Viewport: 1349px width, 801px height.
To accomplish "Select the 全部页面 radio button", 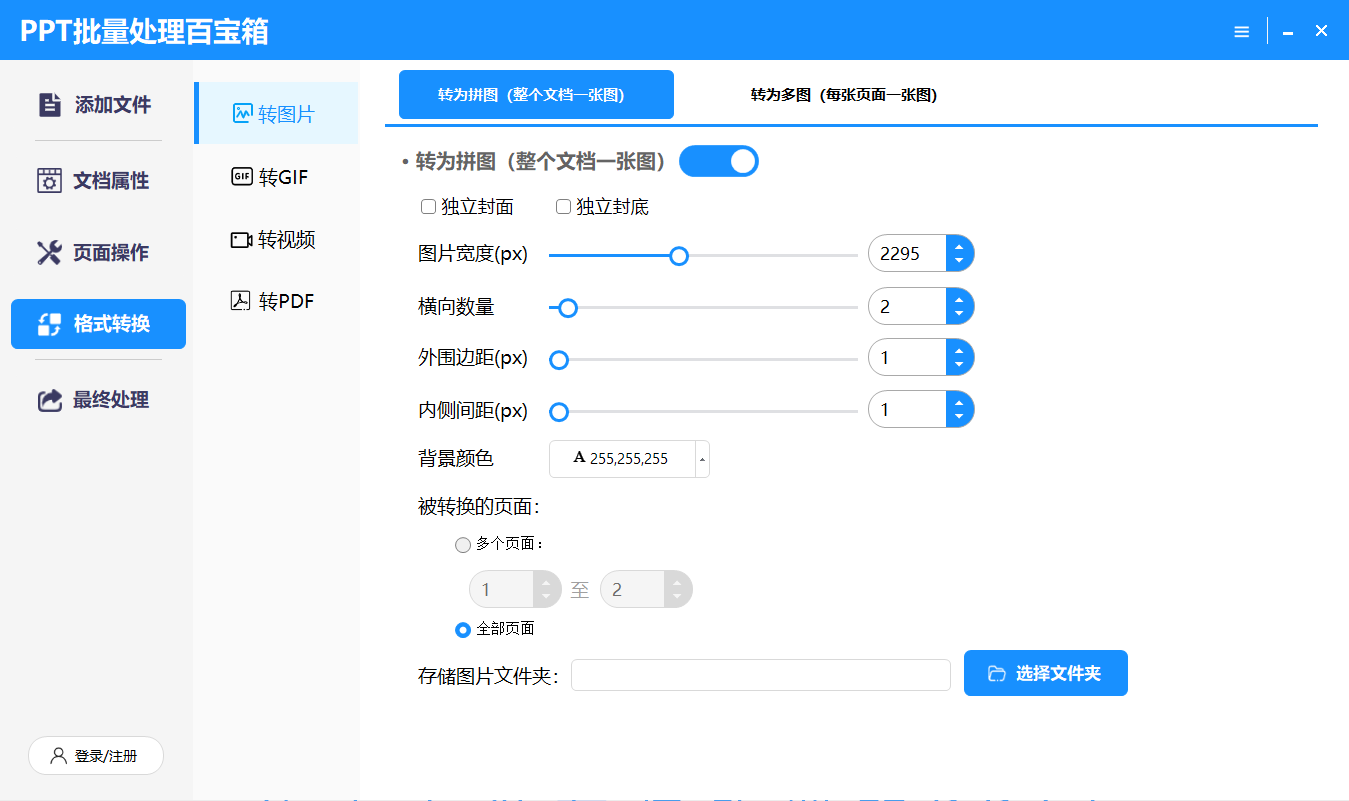I will click(463, 630).
